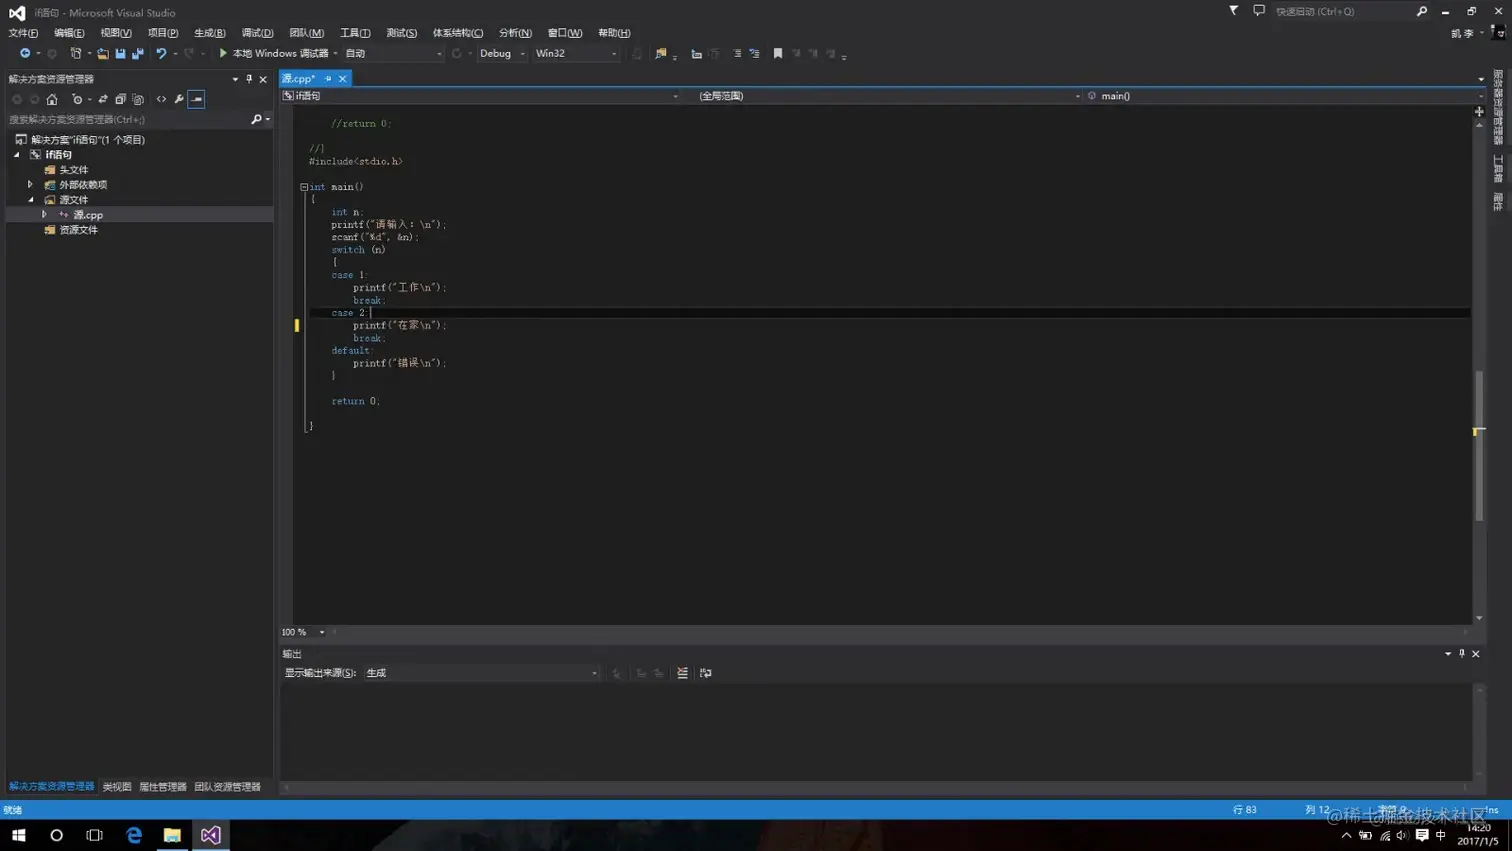Open File Explorer from the taskbar
Viewport: 1512px width, 851px height.
172,835
